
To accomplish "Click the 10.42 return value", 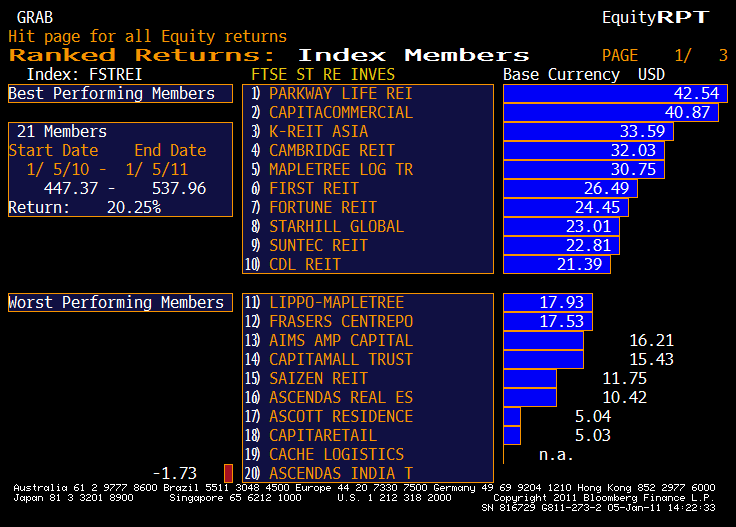I will pyautogui.click(x=624, y=397).
